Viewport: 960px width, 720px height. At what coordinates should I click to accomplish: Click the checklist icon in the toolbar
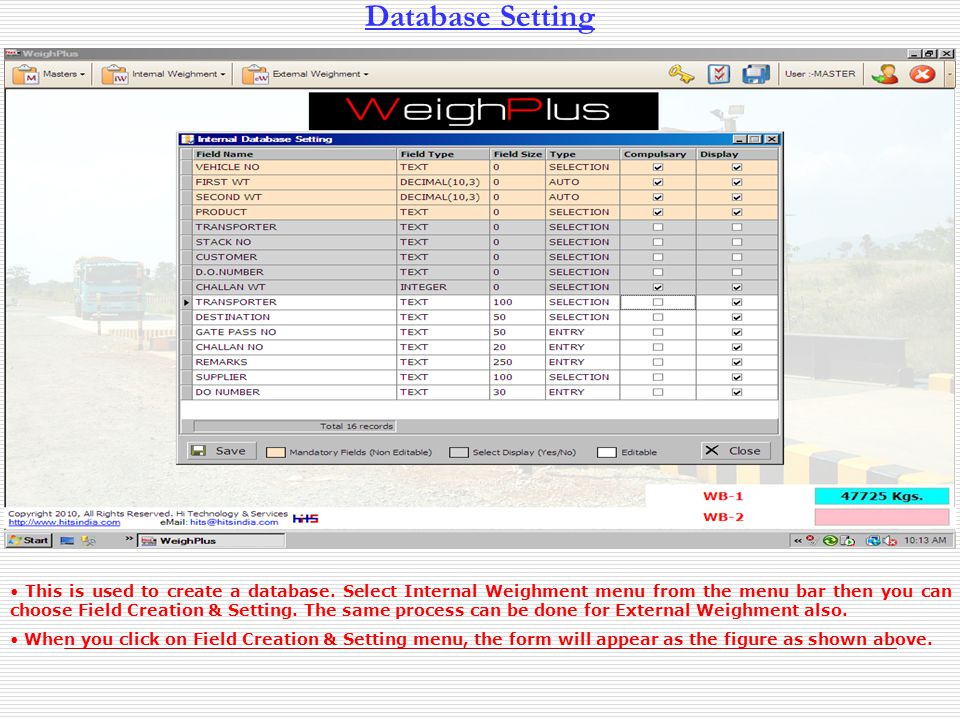point(719,74)
